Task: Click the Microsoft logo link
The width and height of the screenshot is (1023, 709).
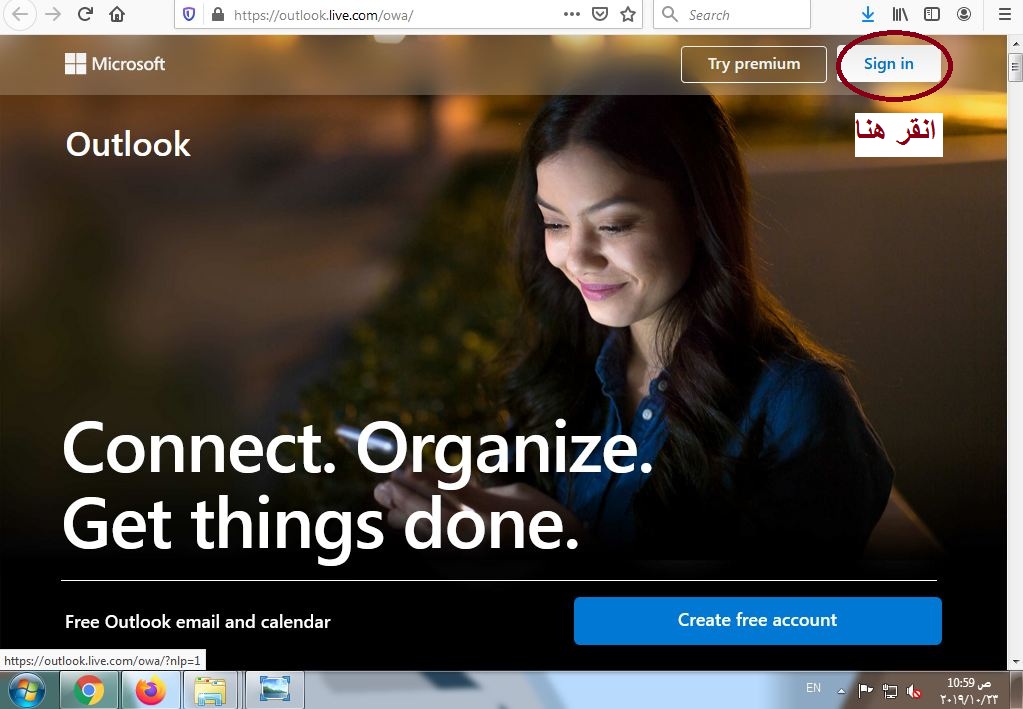Action: (115, 64)
